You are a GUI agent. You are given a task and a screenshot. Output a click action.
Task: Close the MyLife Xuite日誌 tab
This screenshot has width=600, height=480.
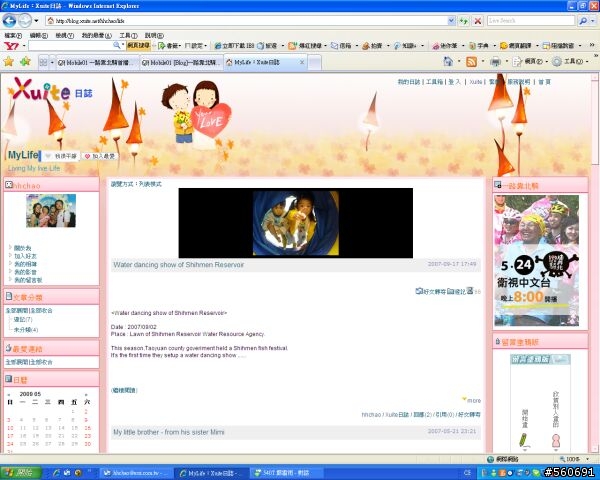point(302,62)
